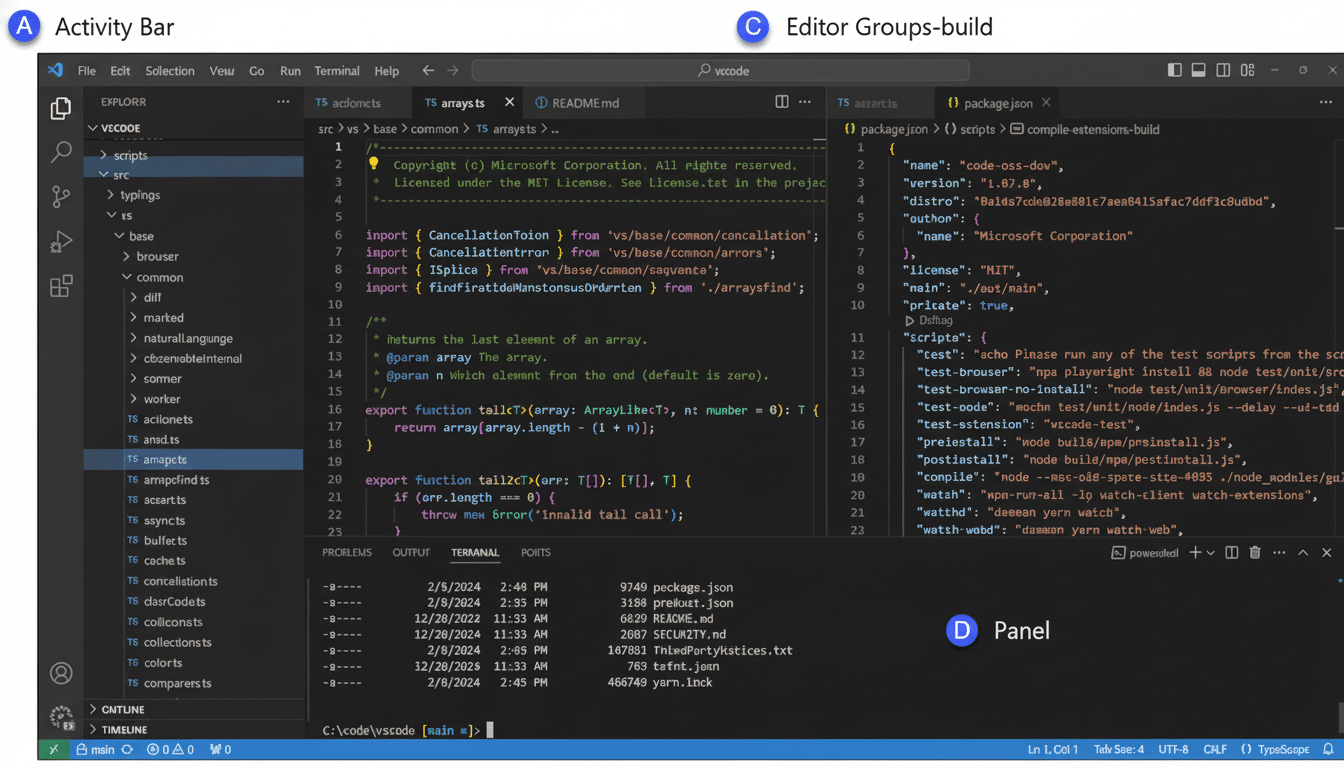Open the Accounts icon in activity bar
The image size is (1344, 768).
61,673
